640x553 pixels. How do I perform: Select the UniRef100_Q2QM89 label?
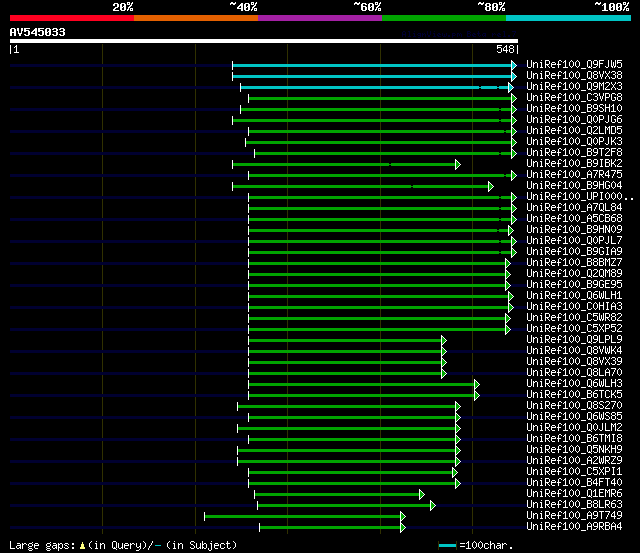click(x=574, y=273)
